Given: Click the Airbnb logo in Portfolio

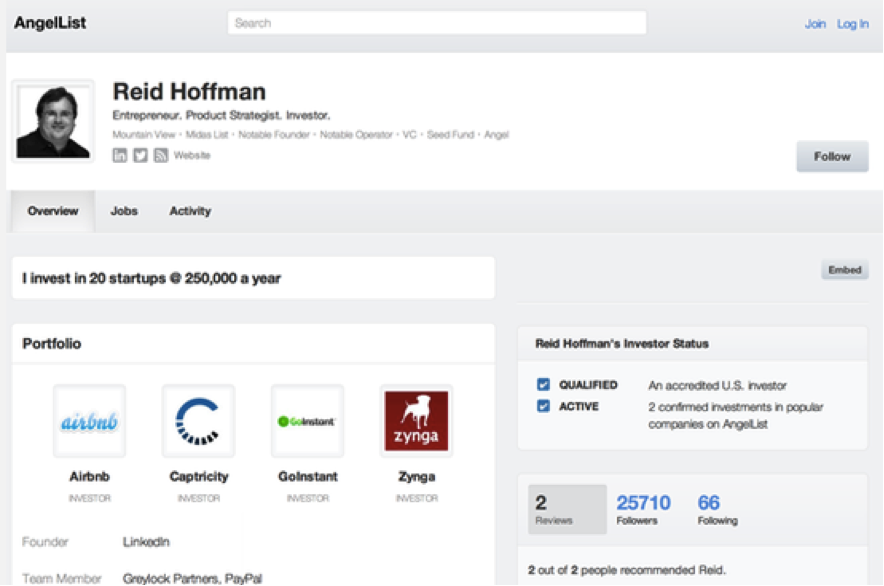Looking at the screenshot, I should (x=90, y=421).
